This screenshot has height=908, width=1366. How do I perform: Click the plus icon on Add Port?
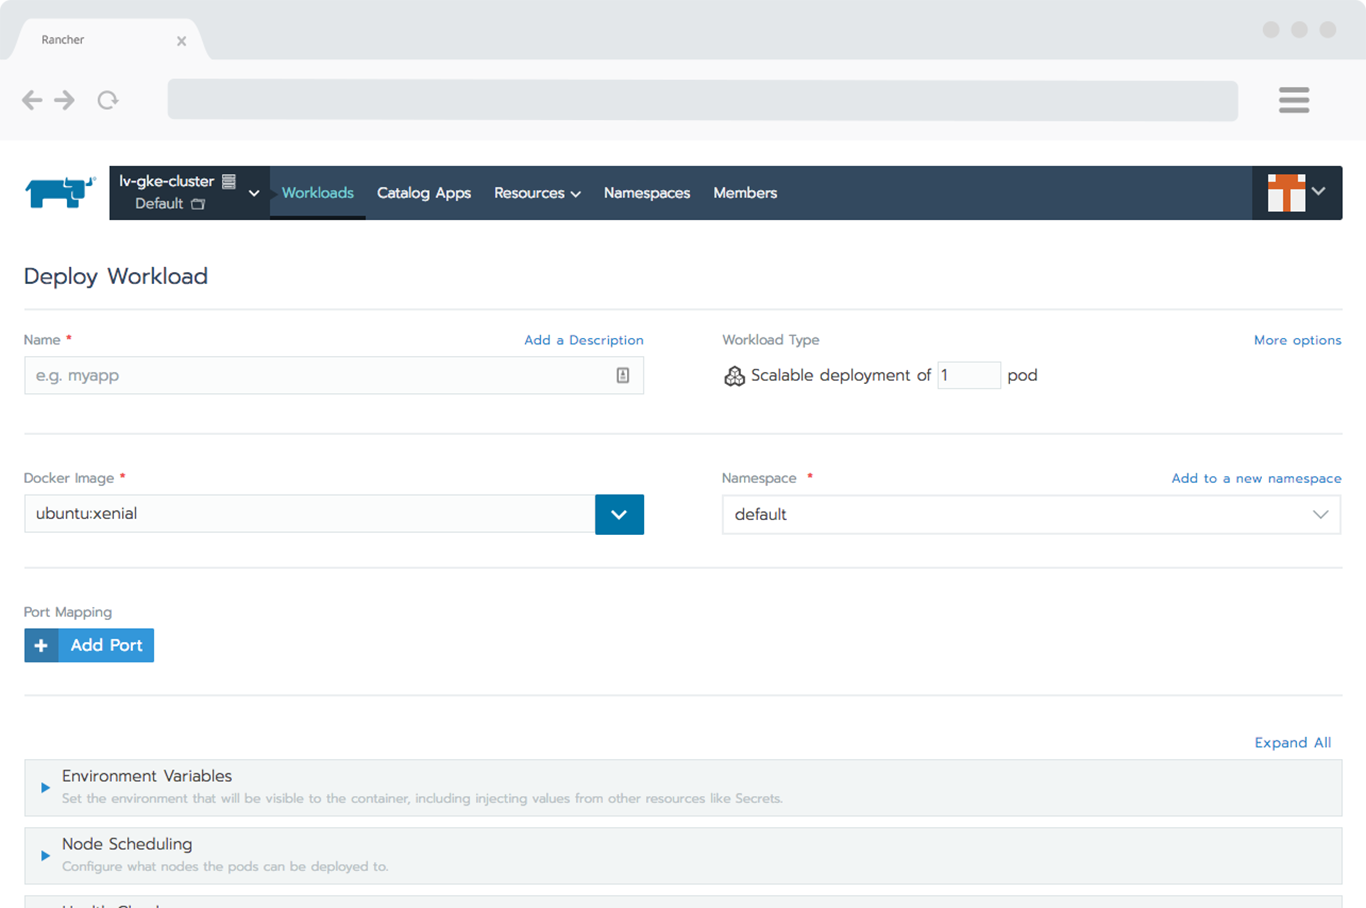pyautogui.click(x=41, y=645)
